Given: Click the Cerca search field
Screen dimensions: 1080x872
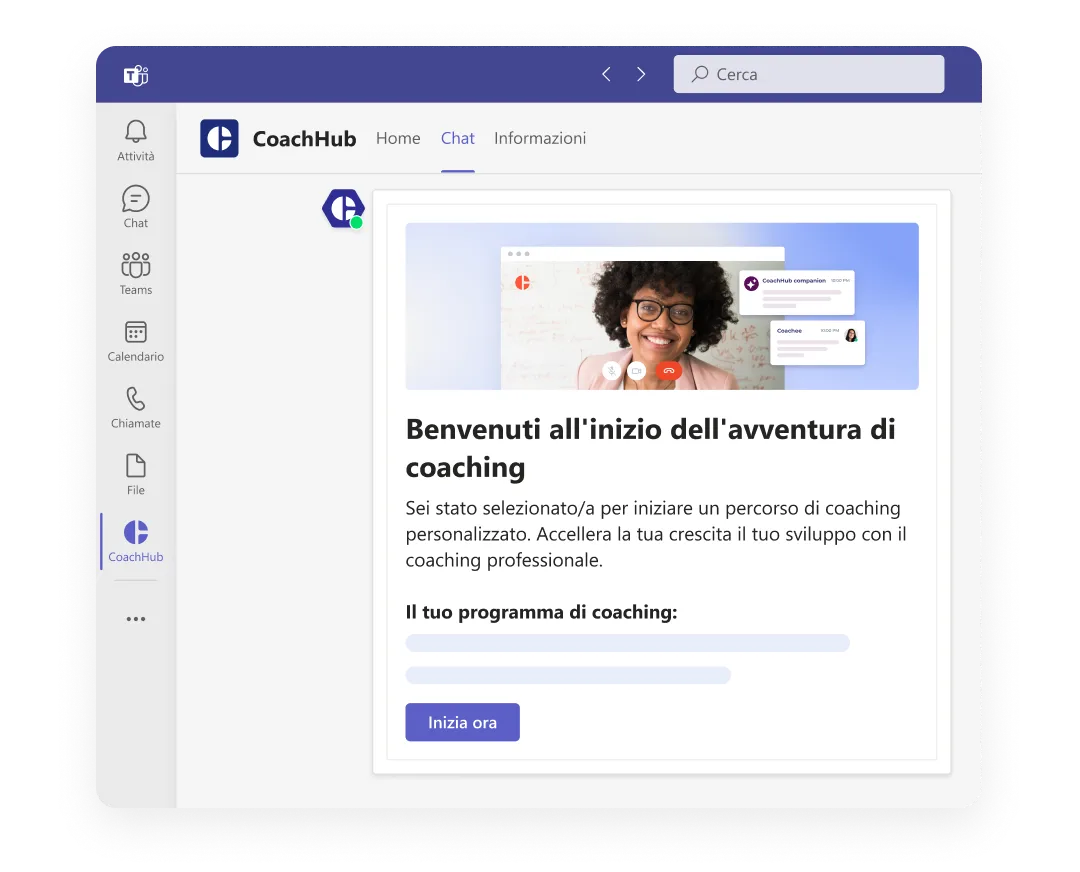Looking at the screenshot, I should pyautogui.click(x=809, y=74).
